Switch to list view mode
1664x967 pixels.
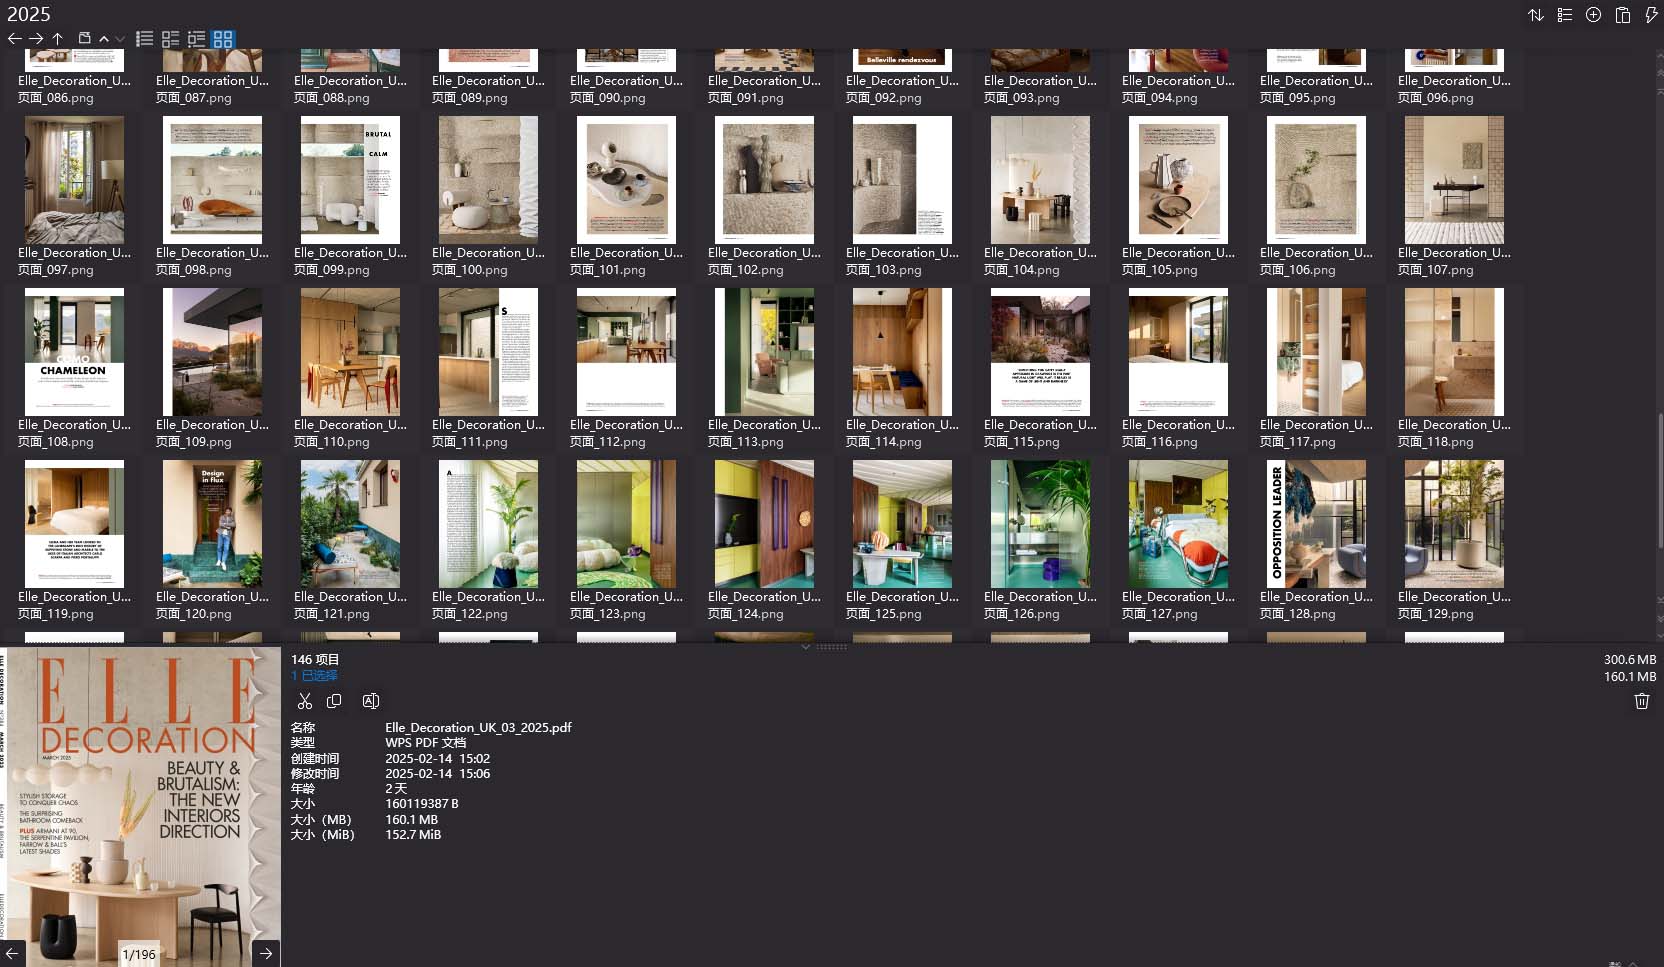click(x=144, y=38)
